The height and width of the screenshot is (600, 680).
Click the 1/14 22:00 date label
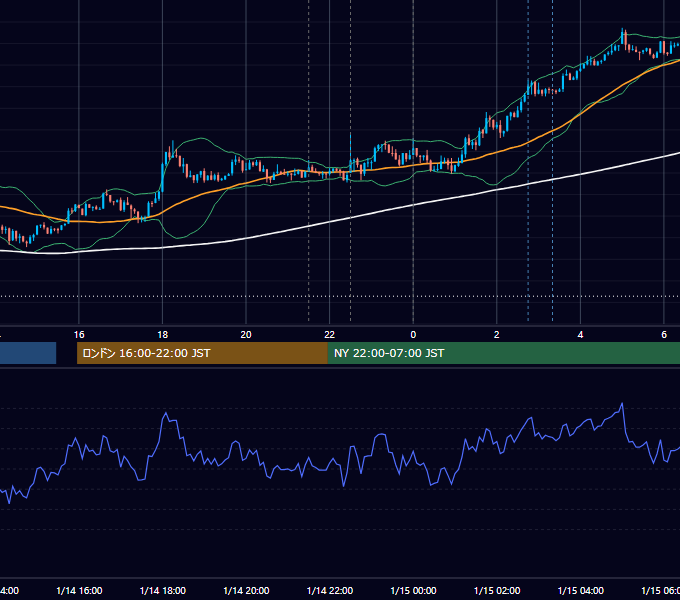[330, 591]
